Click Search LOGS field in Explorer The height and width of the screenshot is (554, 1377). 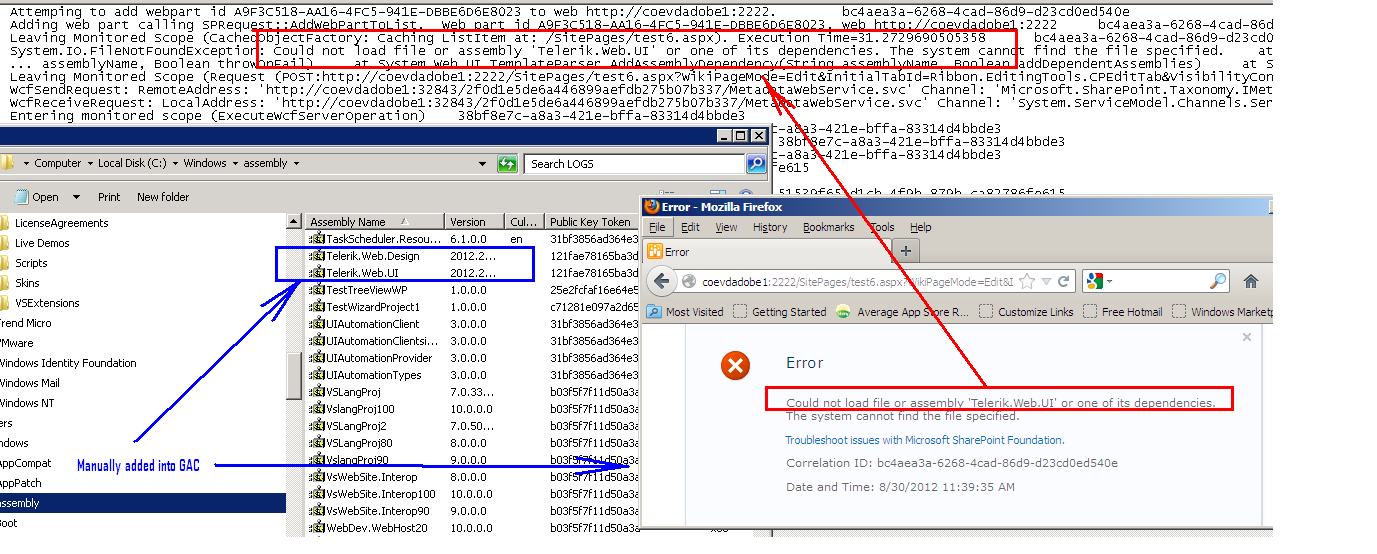click(x=636, y=163)
